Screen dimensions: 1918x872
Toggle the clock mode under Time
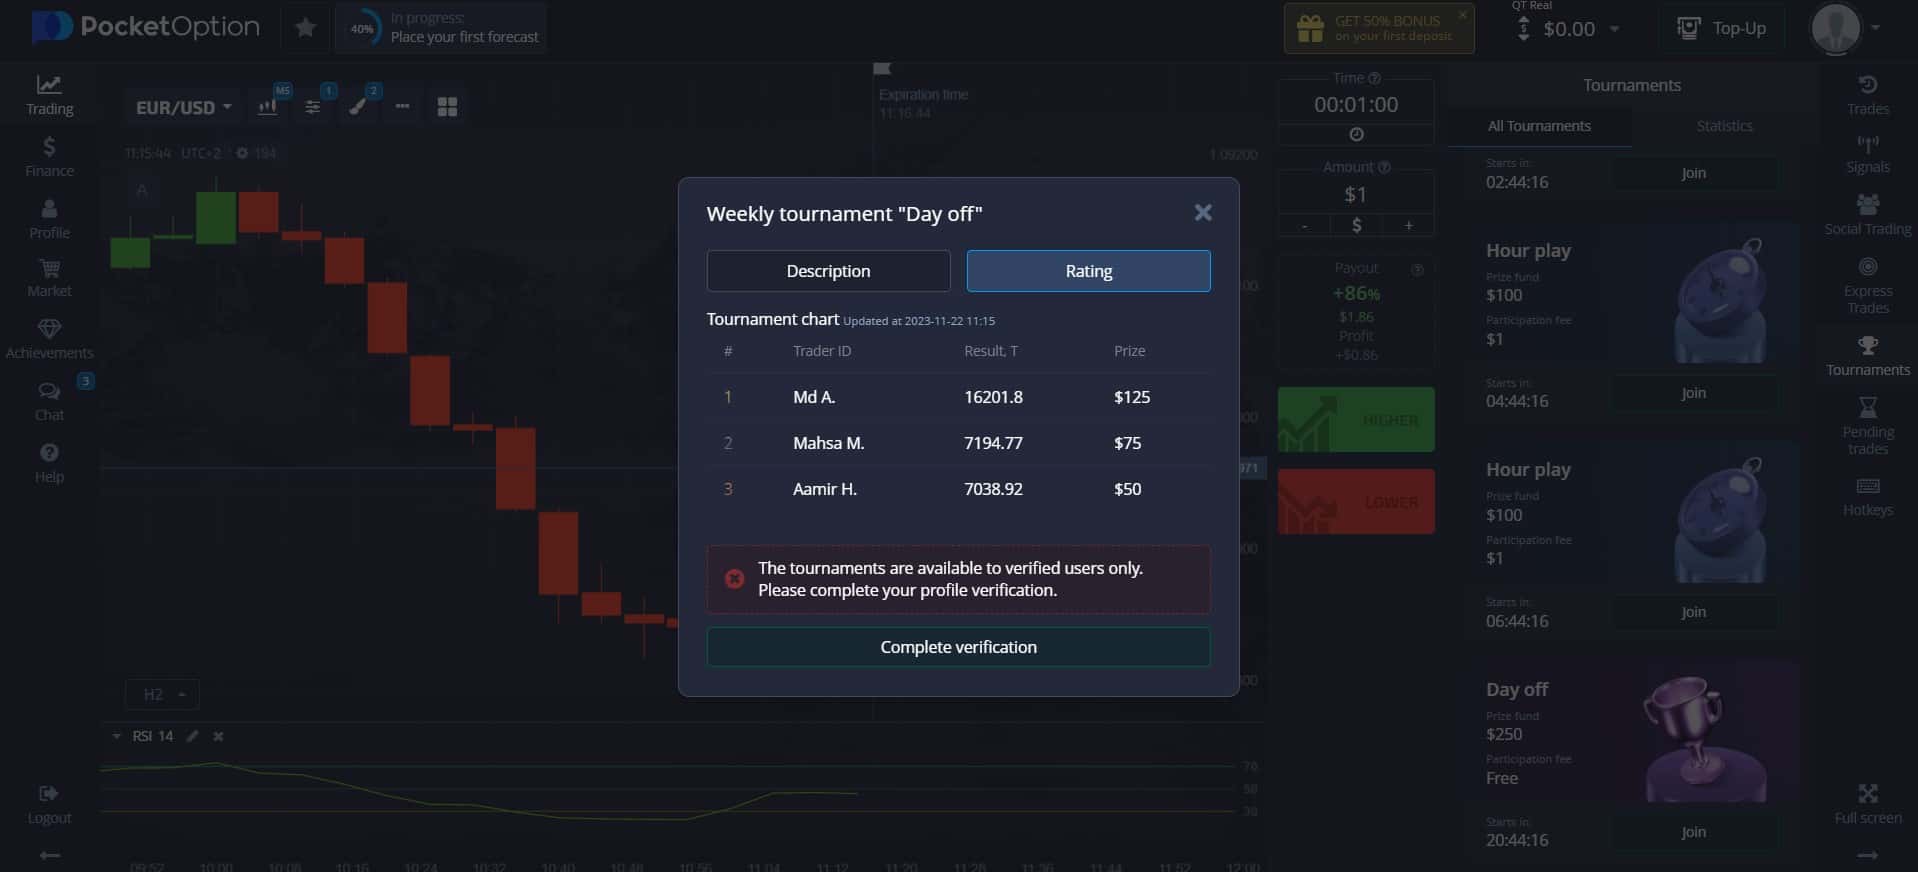coord(1356,134)
